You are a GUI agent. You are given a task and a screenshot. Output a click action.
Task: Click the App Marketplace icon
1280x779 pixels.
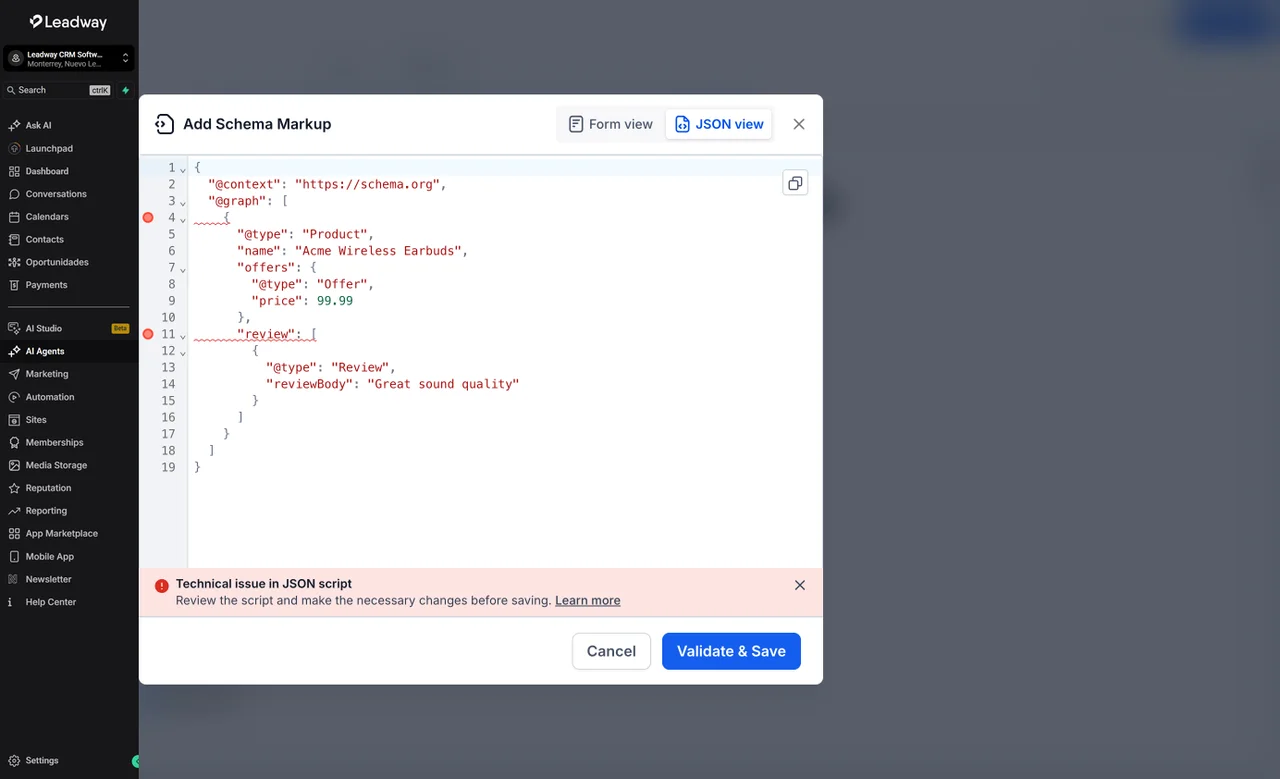pos(14,533)
